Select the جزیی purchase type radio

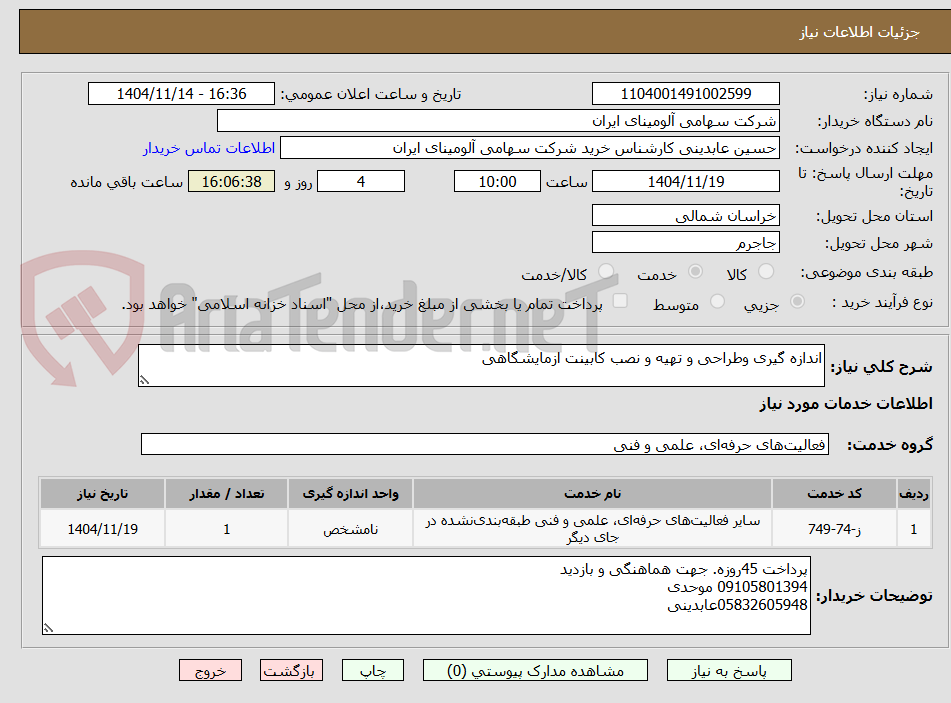pyautogui.click(x=798, y=301)
